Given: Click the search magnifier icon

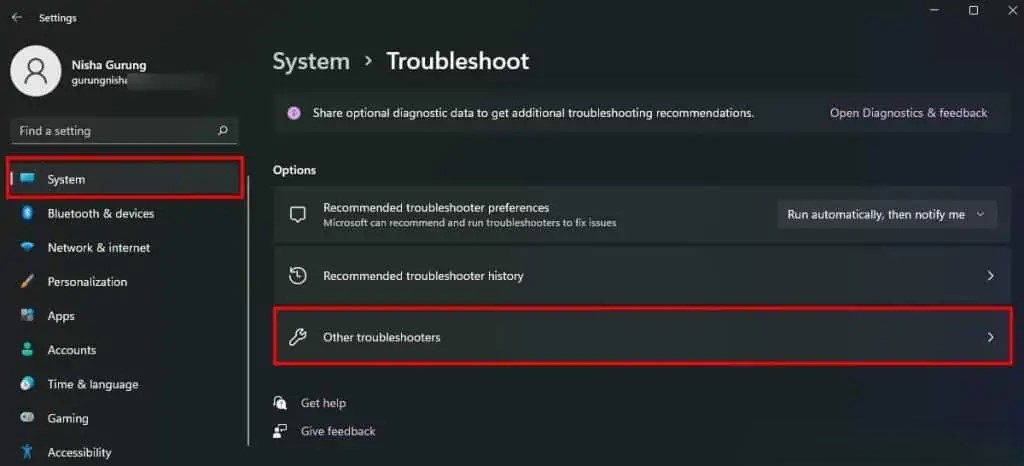Looking at the screenshot, I should 223,131.
